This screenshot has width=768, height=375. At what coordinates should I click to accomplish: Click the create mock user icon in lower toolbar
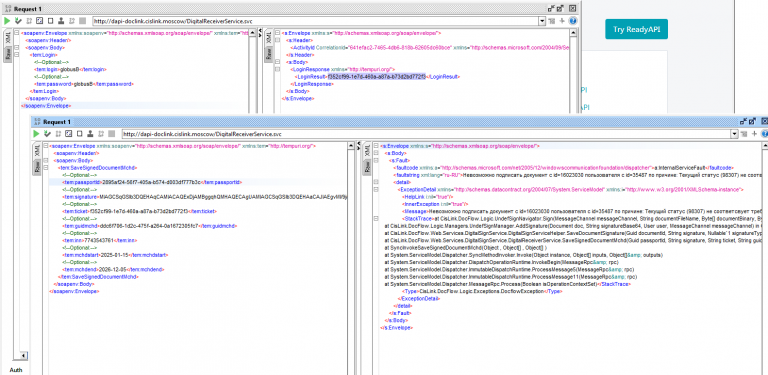(90, 134)
